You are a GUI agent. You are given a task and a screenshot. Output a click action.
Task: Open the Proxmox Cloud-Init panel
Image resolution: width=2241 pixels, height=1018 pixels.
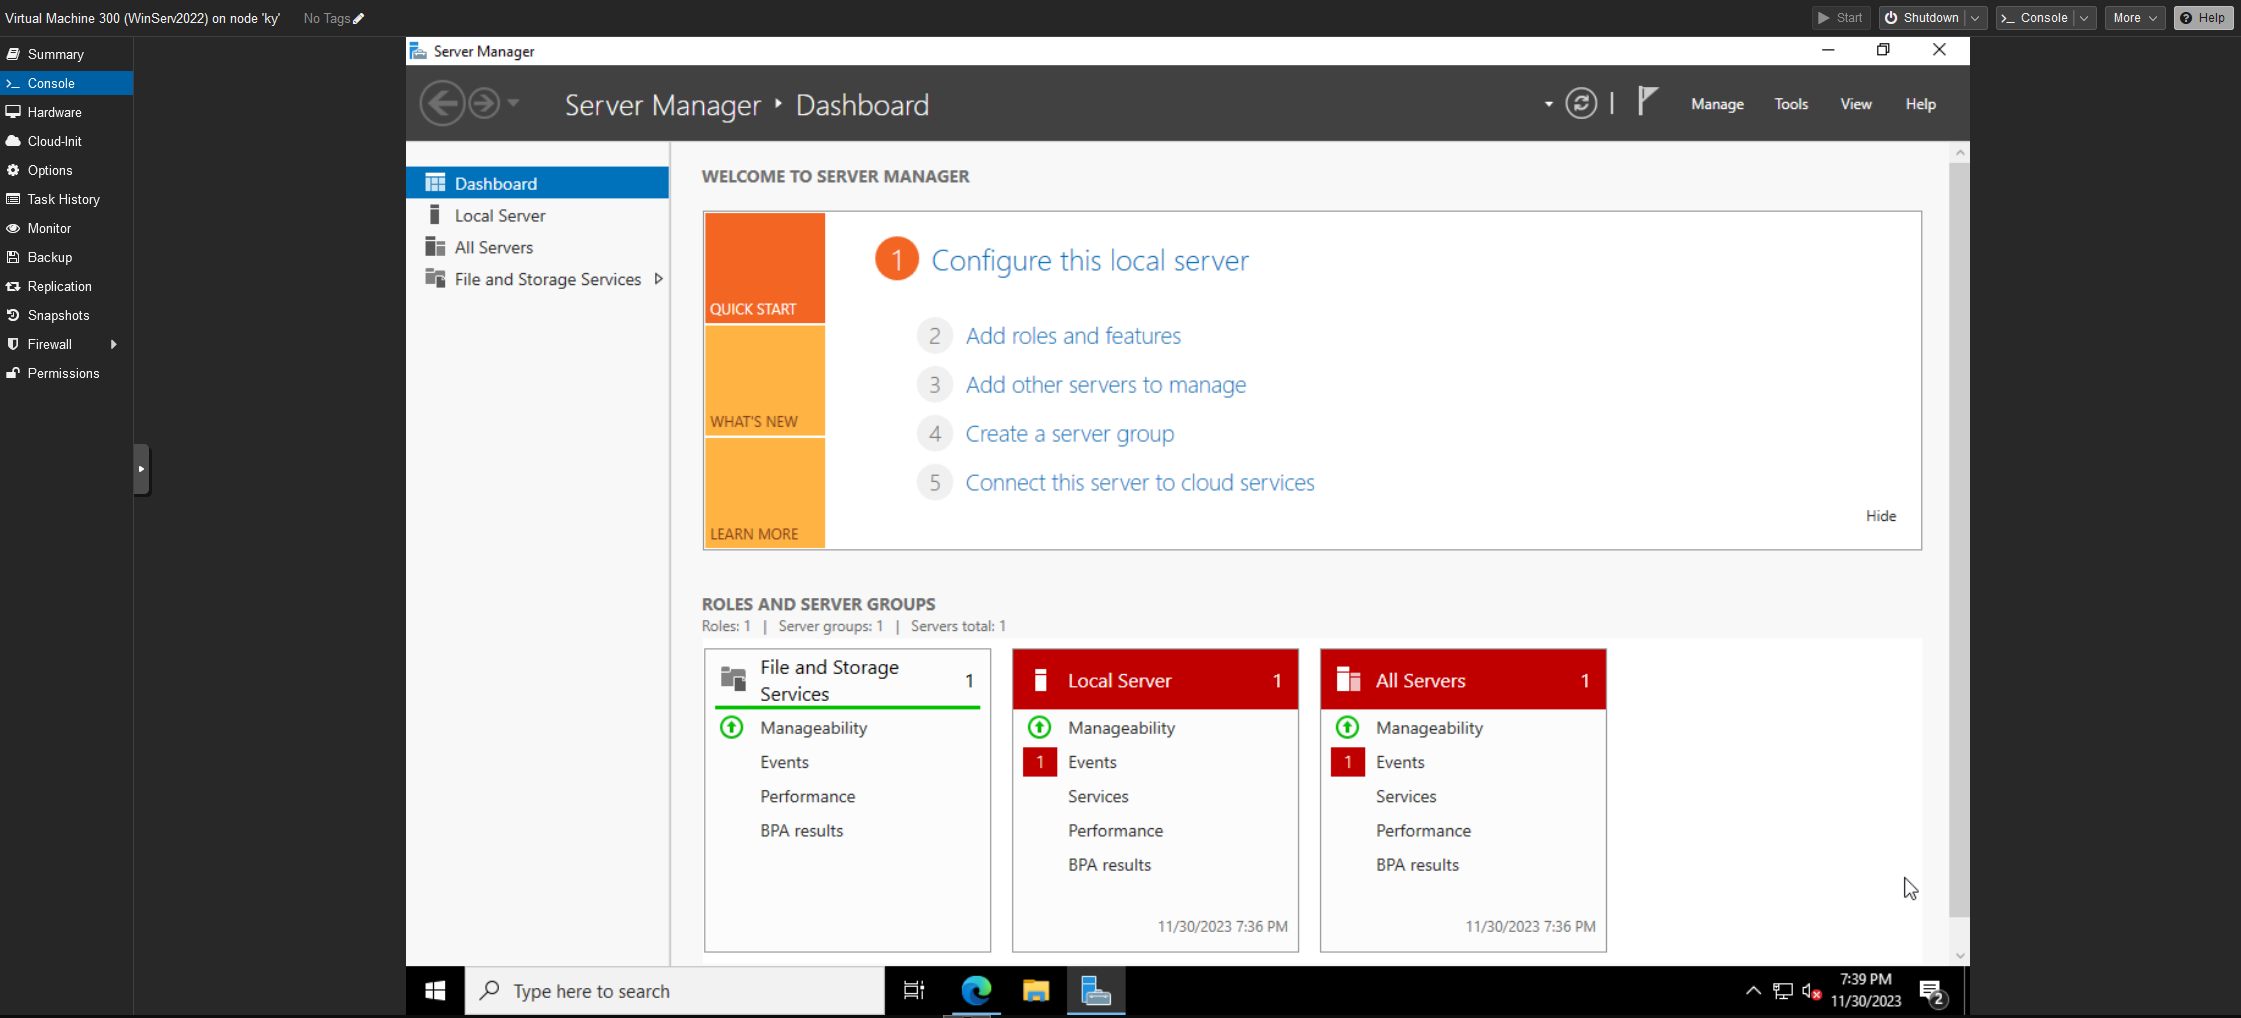[66, 141]
